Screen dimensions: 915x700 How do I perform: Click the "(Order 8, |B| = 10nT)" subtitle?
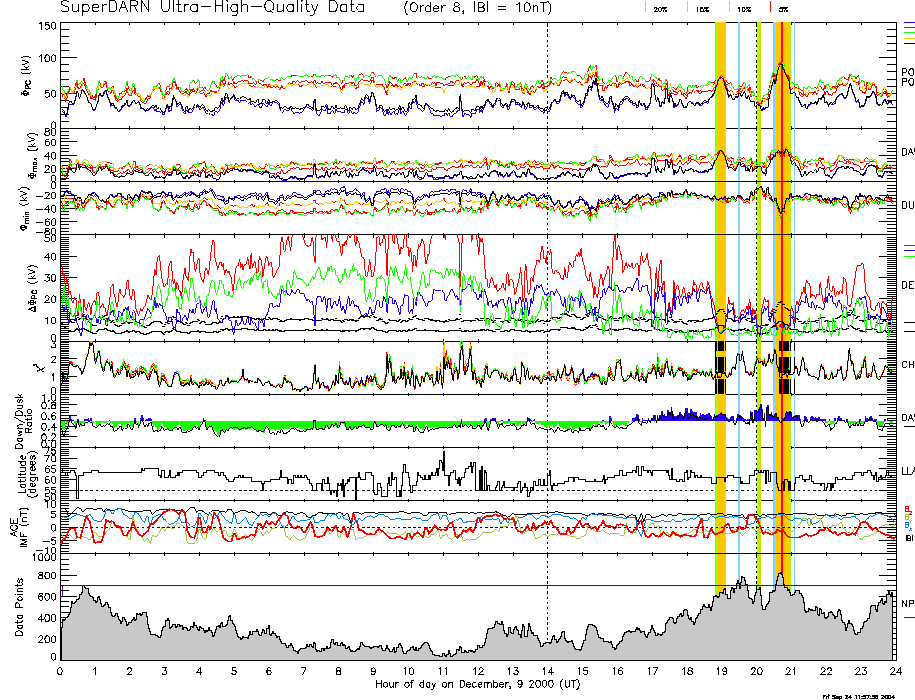coord(477,8)
